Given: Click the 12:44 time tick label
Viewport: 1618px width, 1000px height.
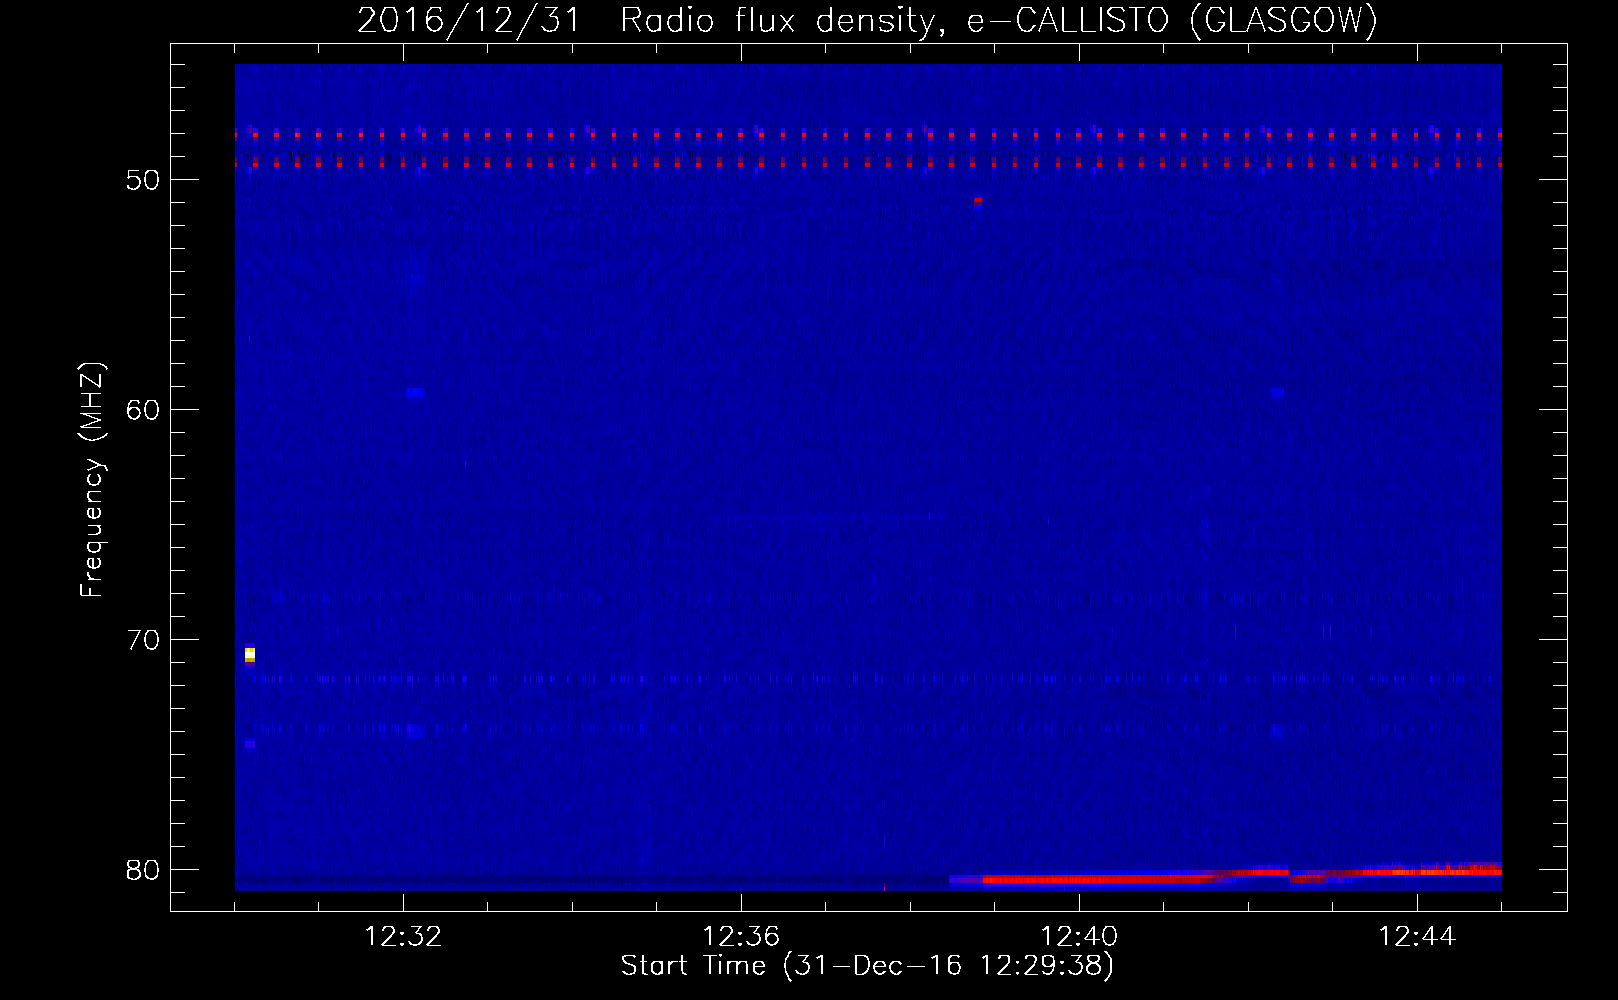Looking at the screenshot, I should point(1417,937).
